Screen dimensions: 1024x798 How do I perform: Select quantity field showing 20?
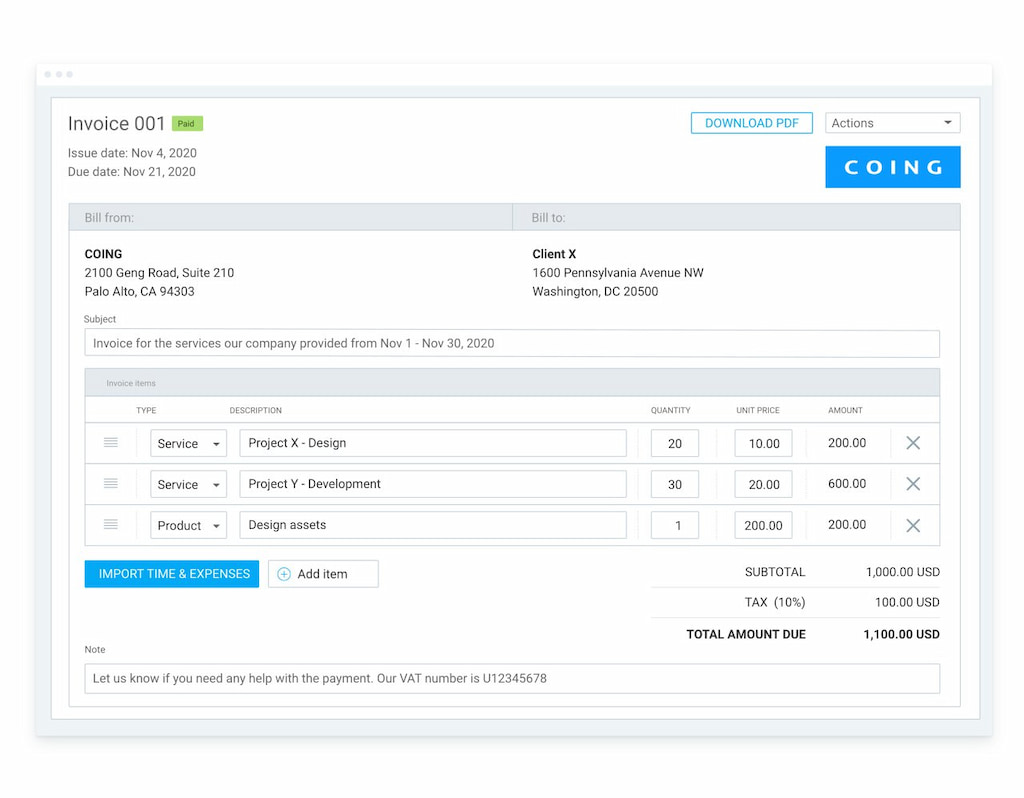point(674,444)
